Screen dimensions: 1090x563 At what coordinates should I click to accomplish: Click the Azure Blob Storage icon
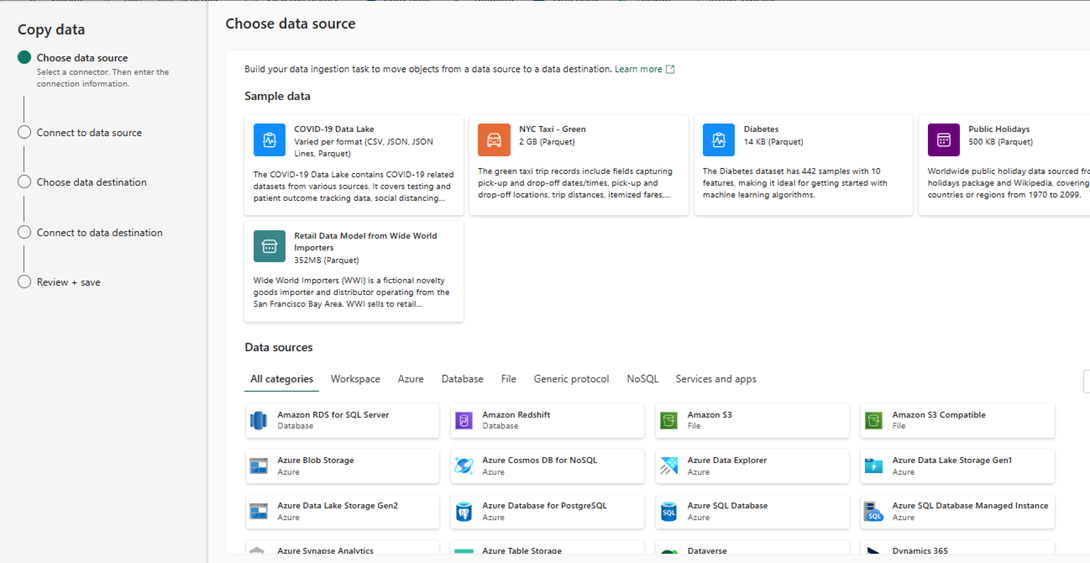pos(259,466)
